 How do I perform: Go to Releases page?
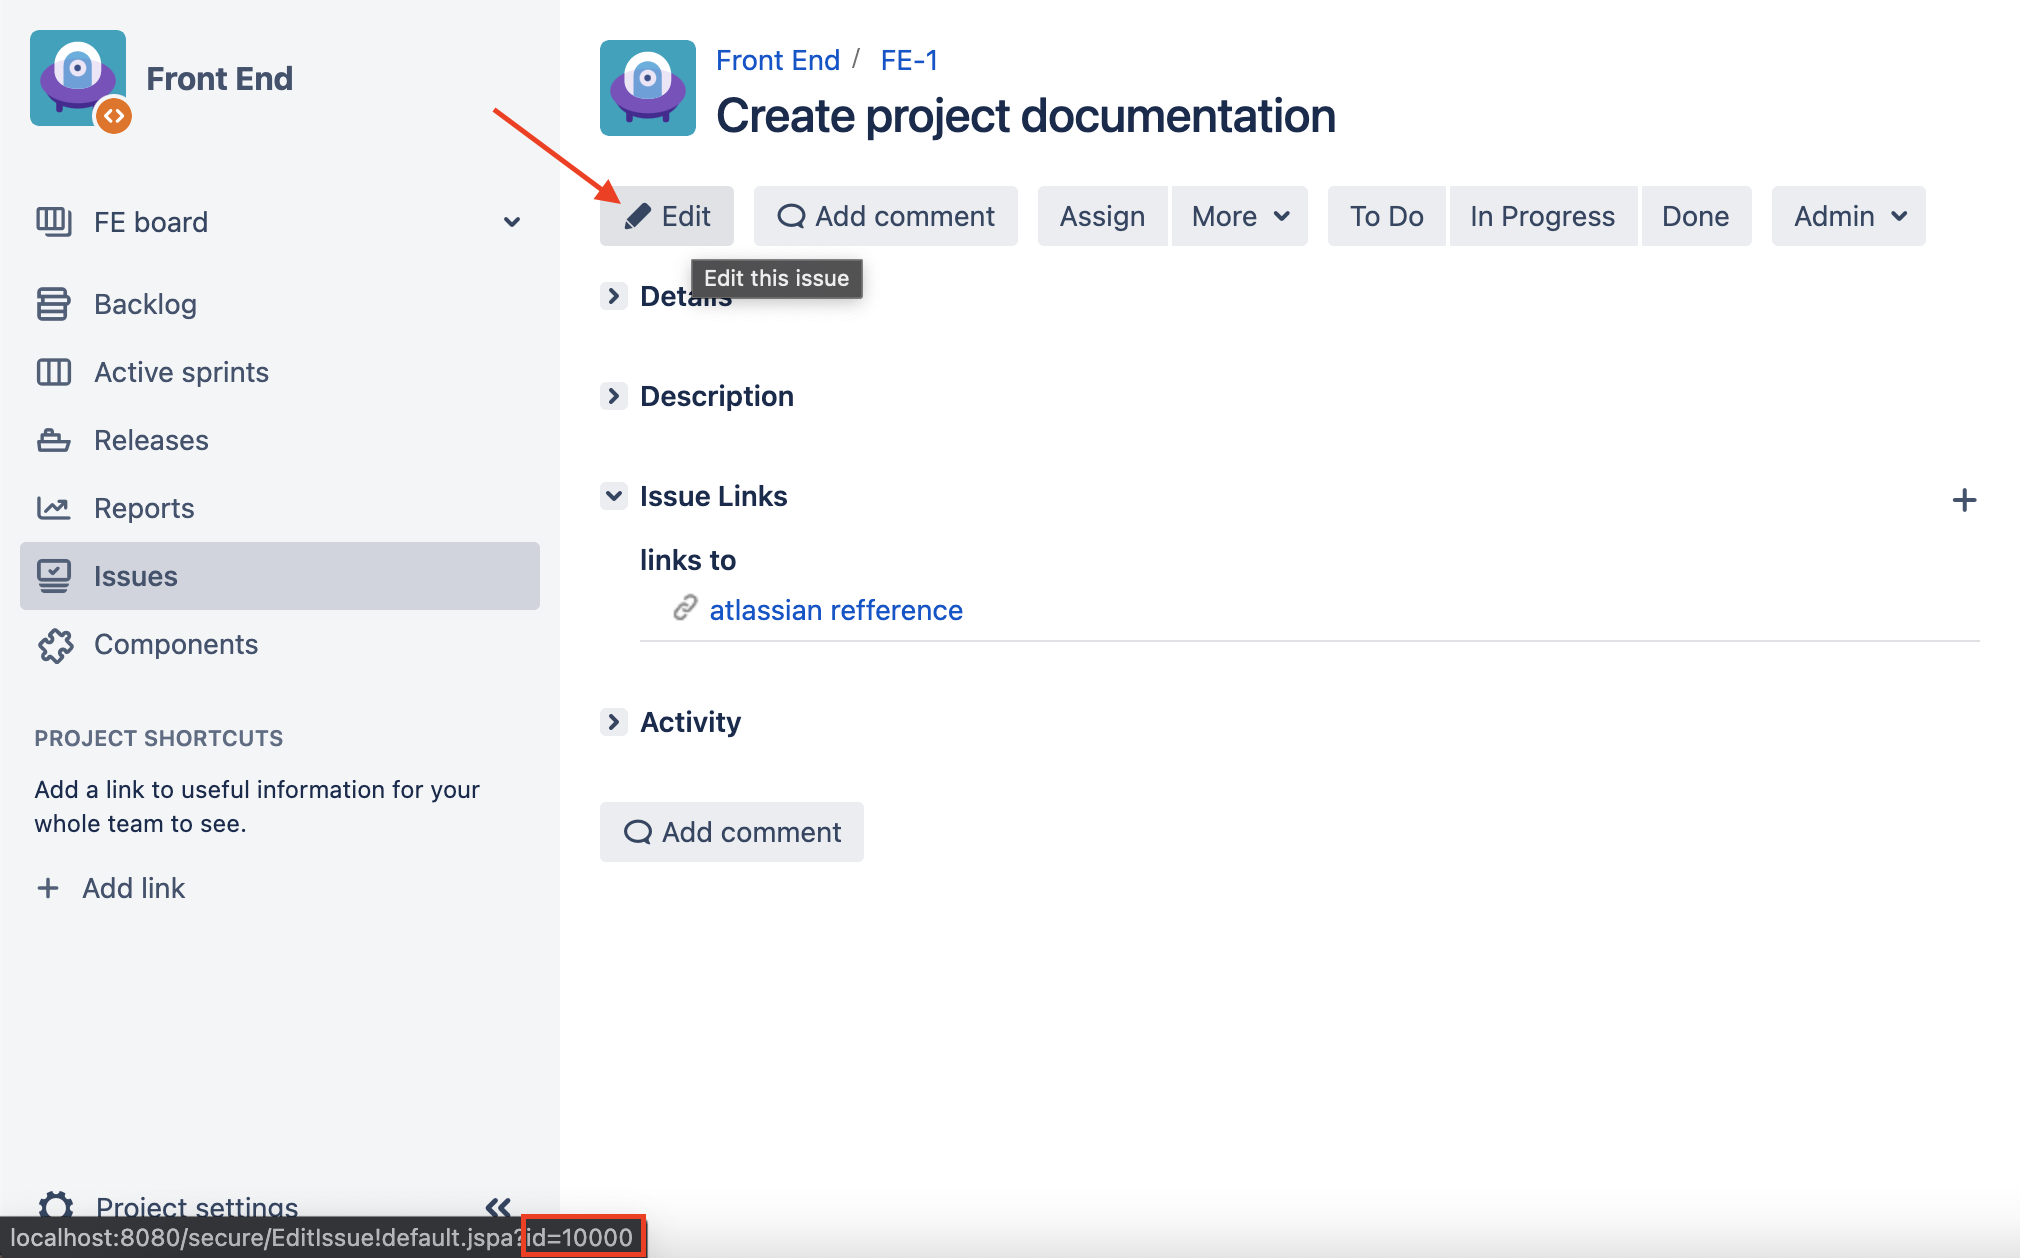pyautogui.click(x=151, y=440)
